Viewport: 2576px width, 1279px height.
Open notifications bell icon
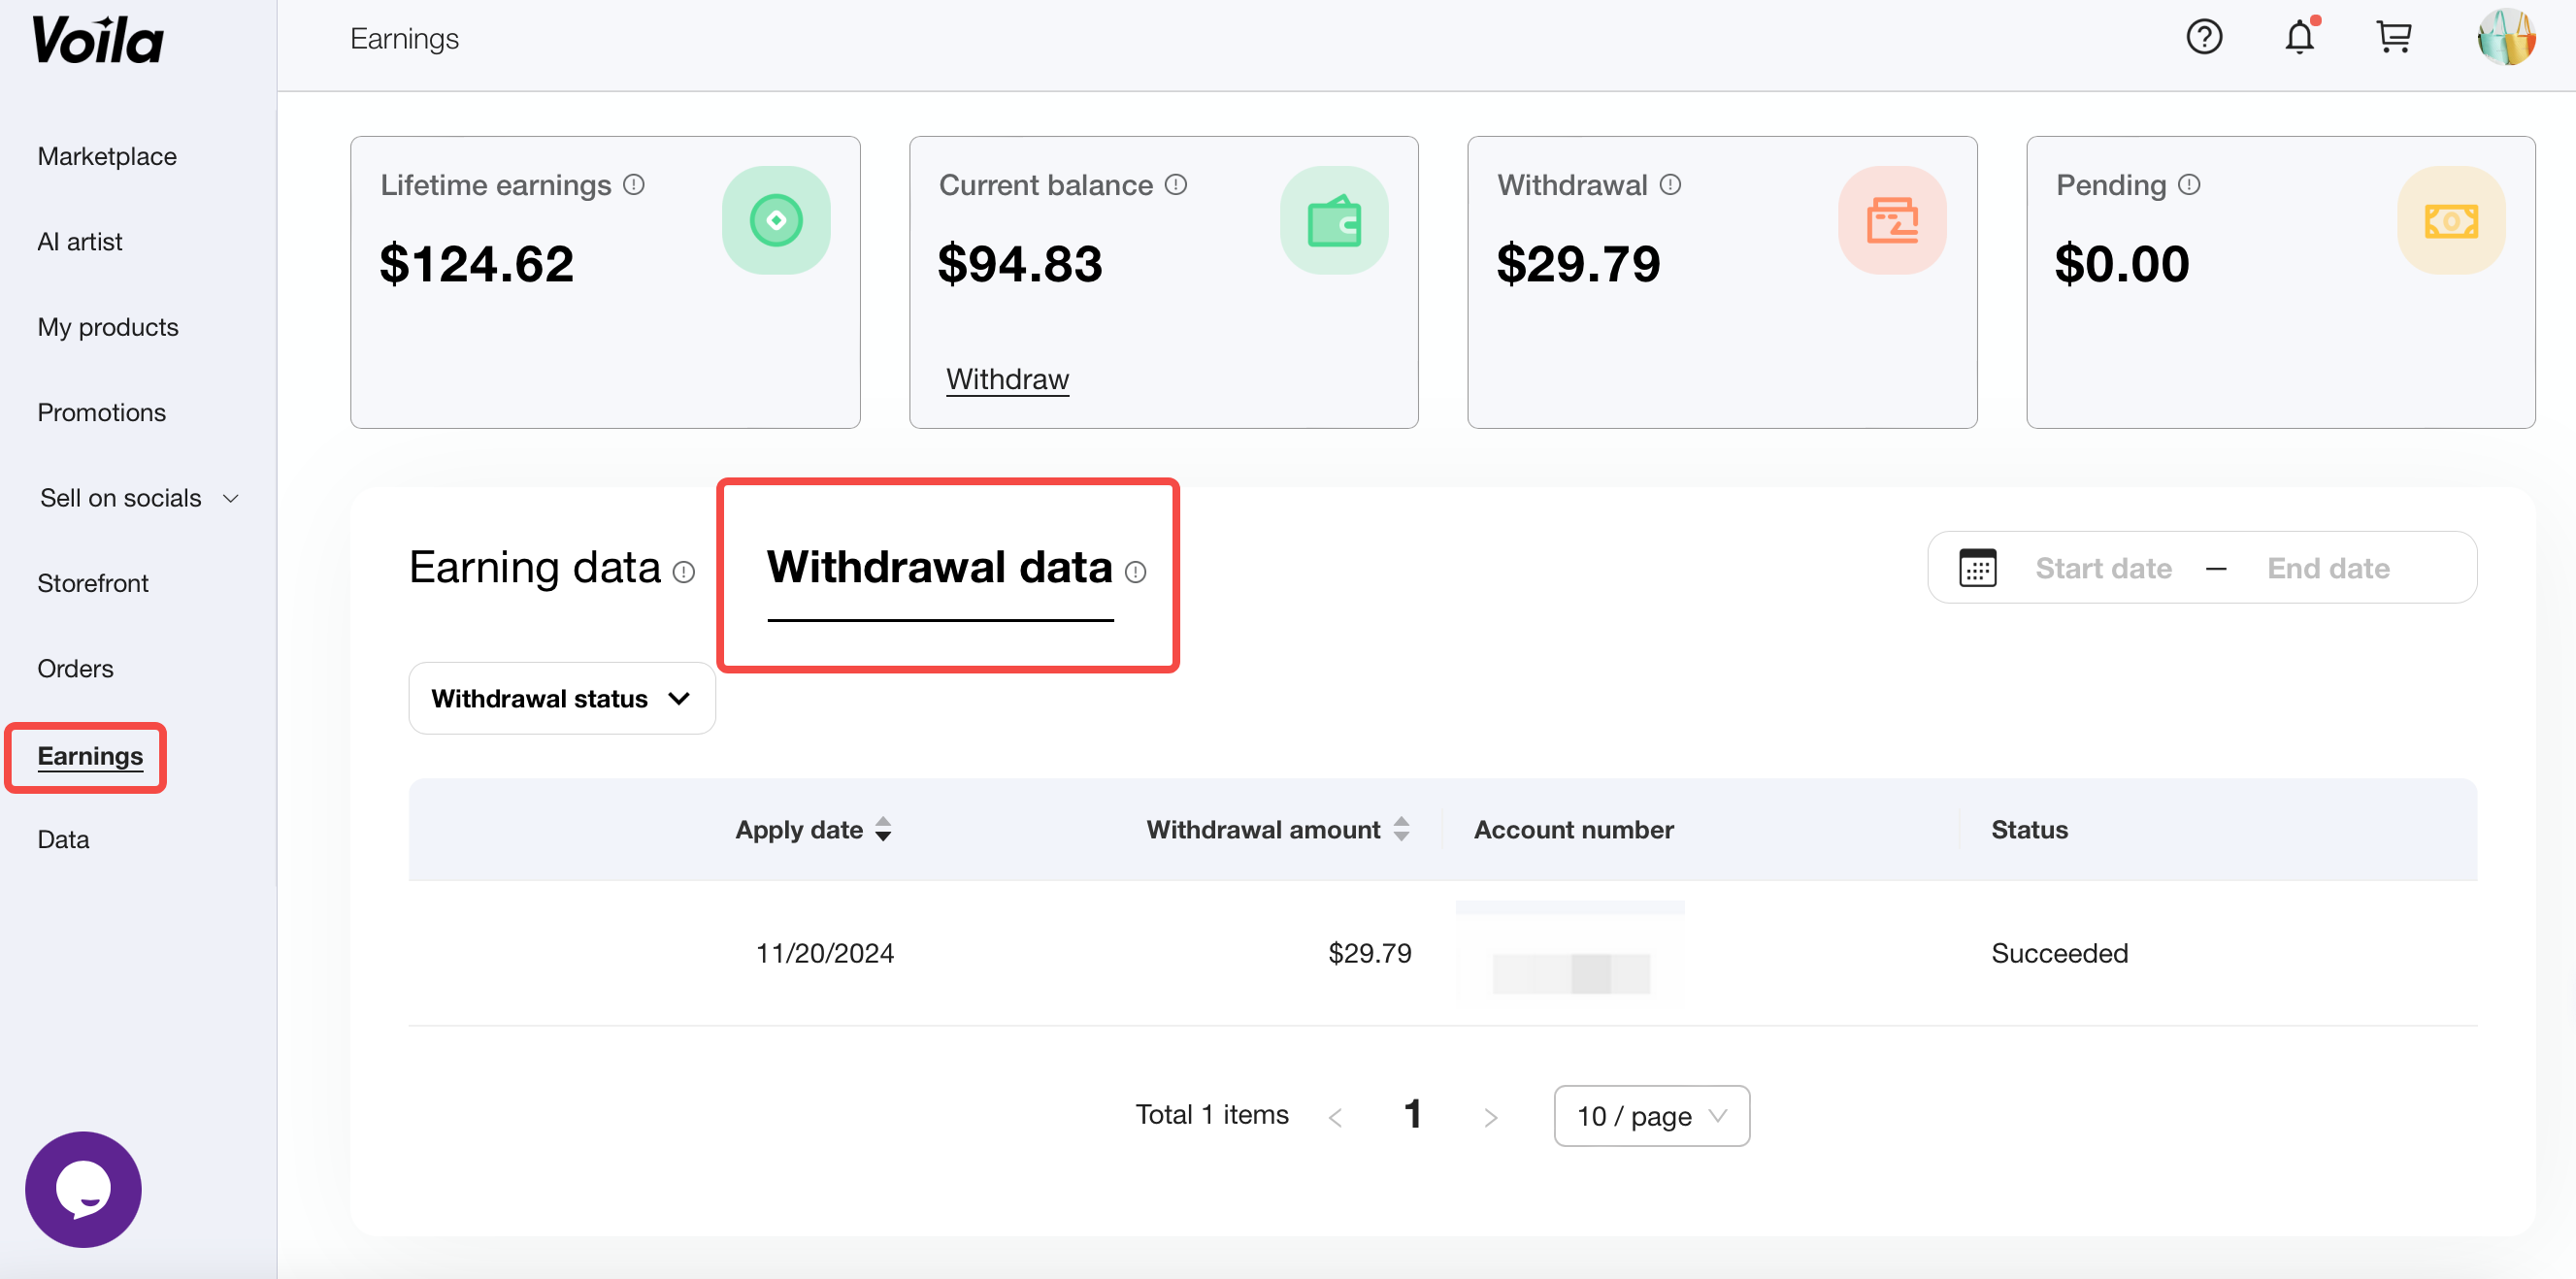(2299, 38)
